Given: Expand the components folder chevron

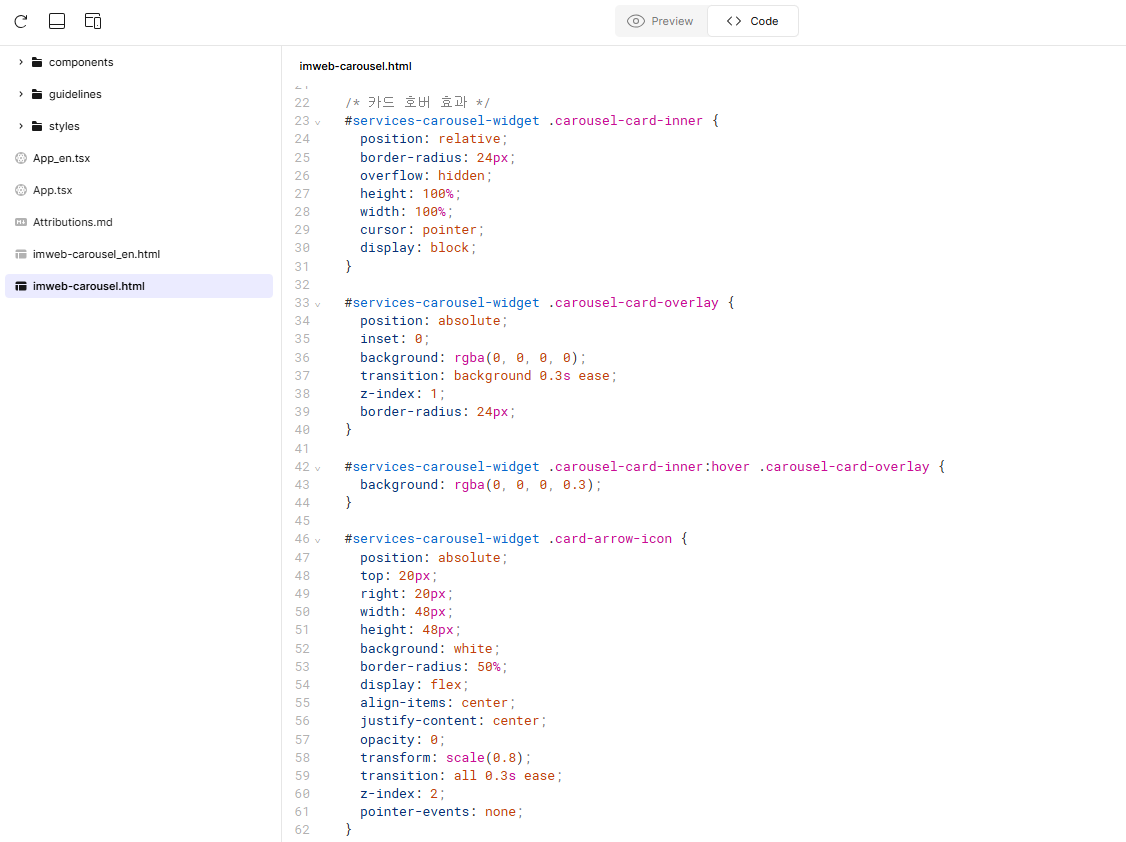Looking at the screenshot, I should tap(21, 62).
